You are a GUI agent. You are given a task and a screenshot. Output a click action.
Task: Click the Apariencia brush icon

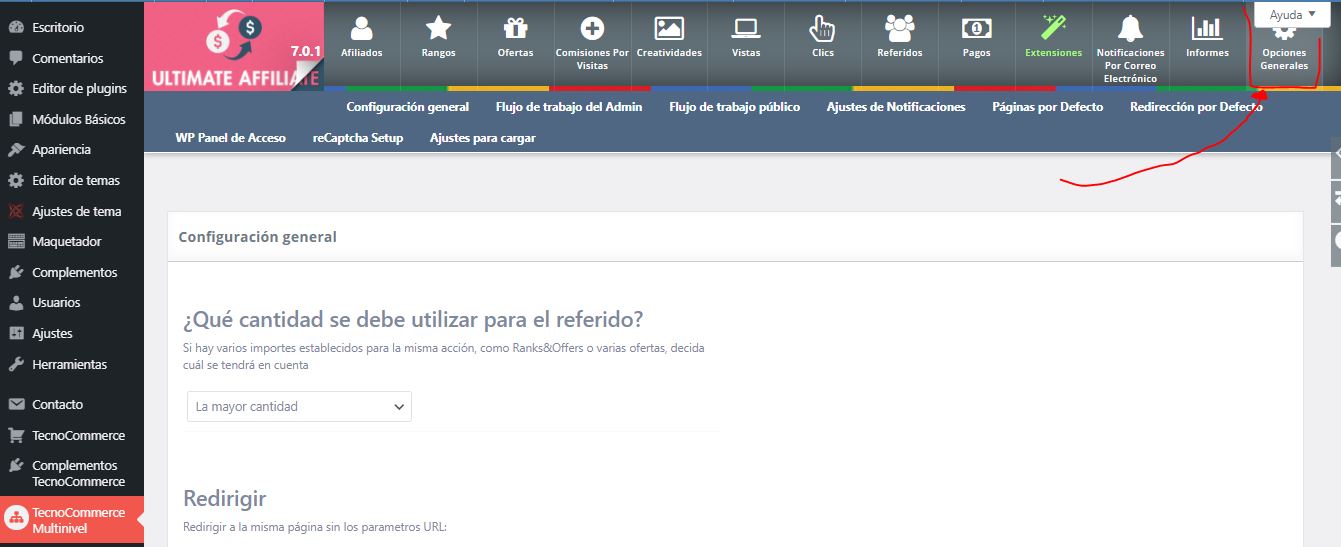pyautogui.click(x=16, y=149)
